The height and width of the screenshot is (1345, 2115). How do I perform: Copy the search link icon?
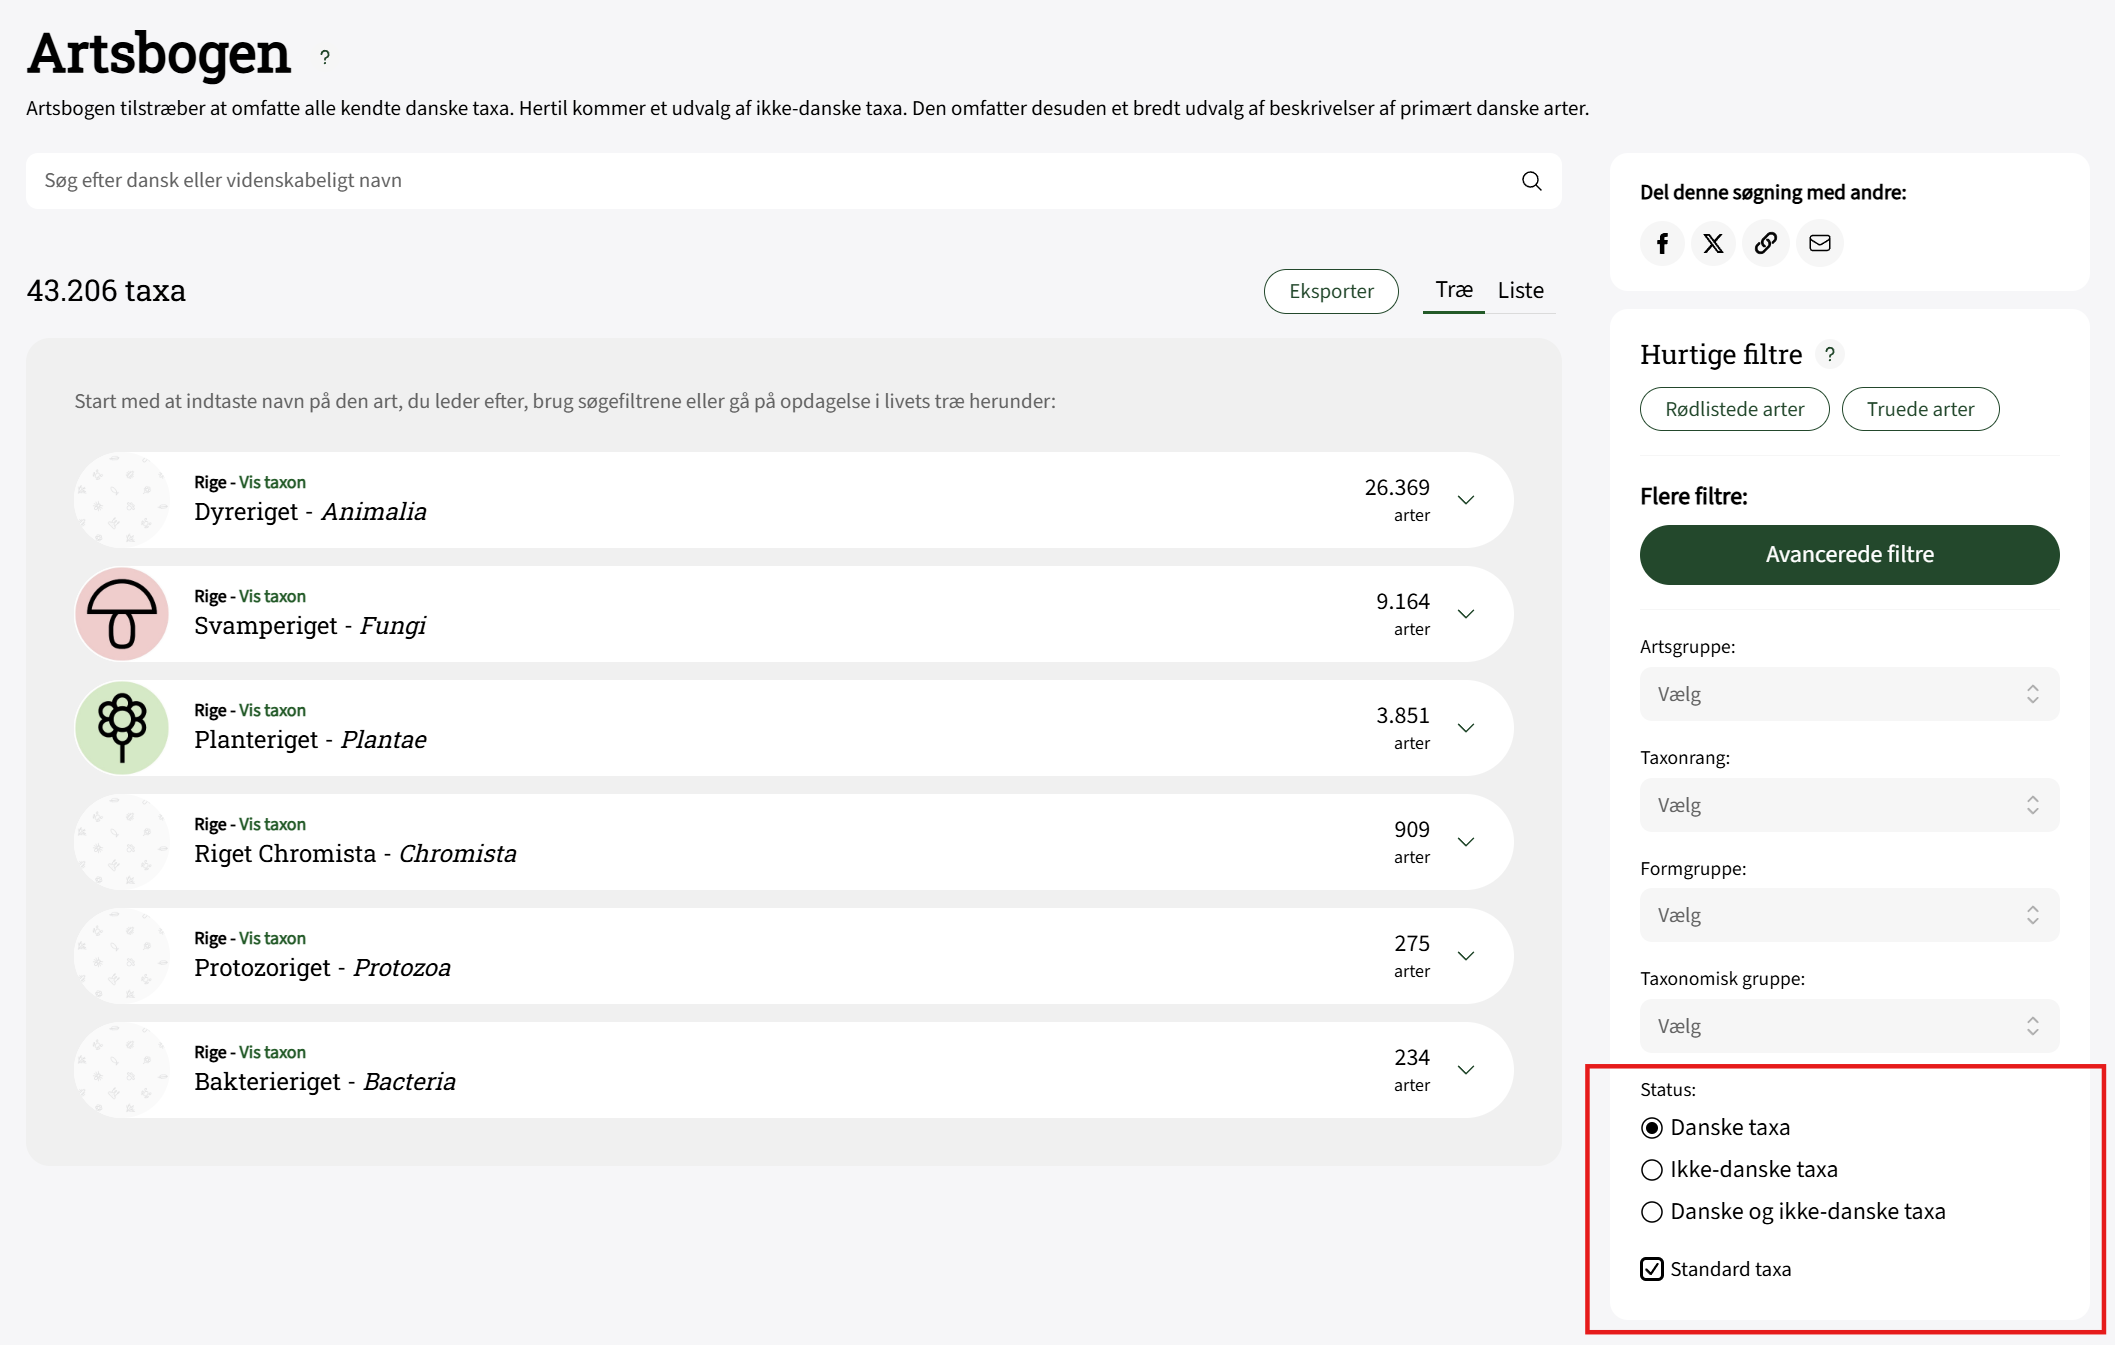point(1766,243)
